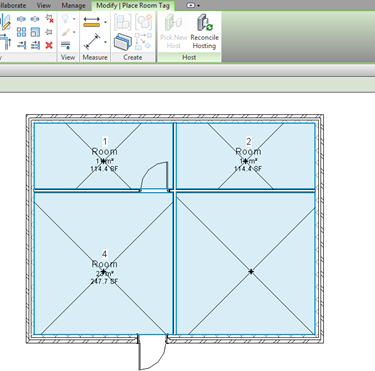The image size is (375, 371).
Task: Click the Pick New Host button
Action: [x=173, y=32]
